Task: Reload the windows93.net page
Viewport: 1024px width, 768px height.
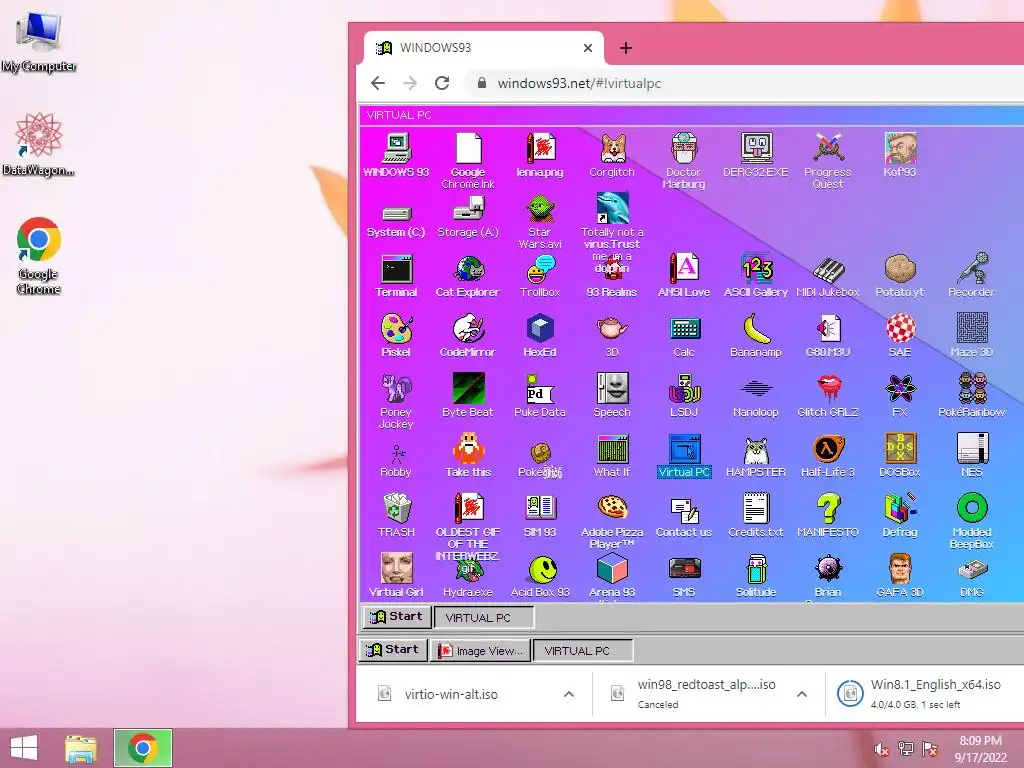Action: [x=442, y=83]
